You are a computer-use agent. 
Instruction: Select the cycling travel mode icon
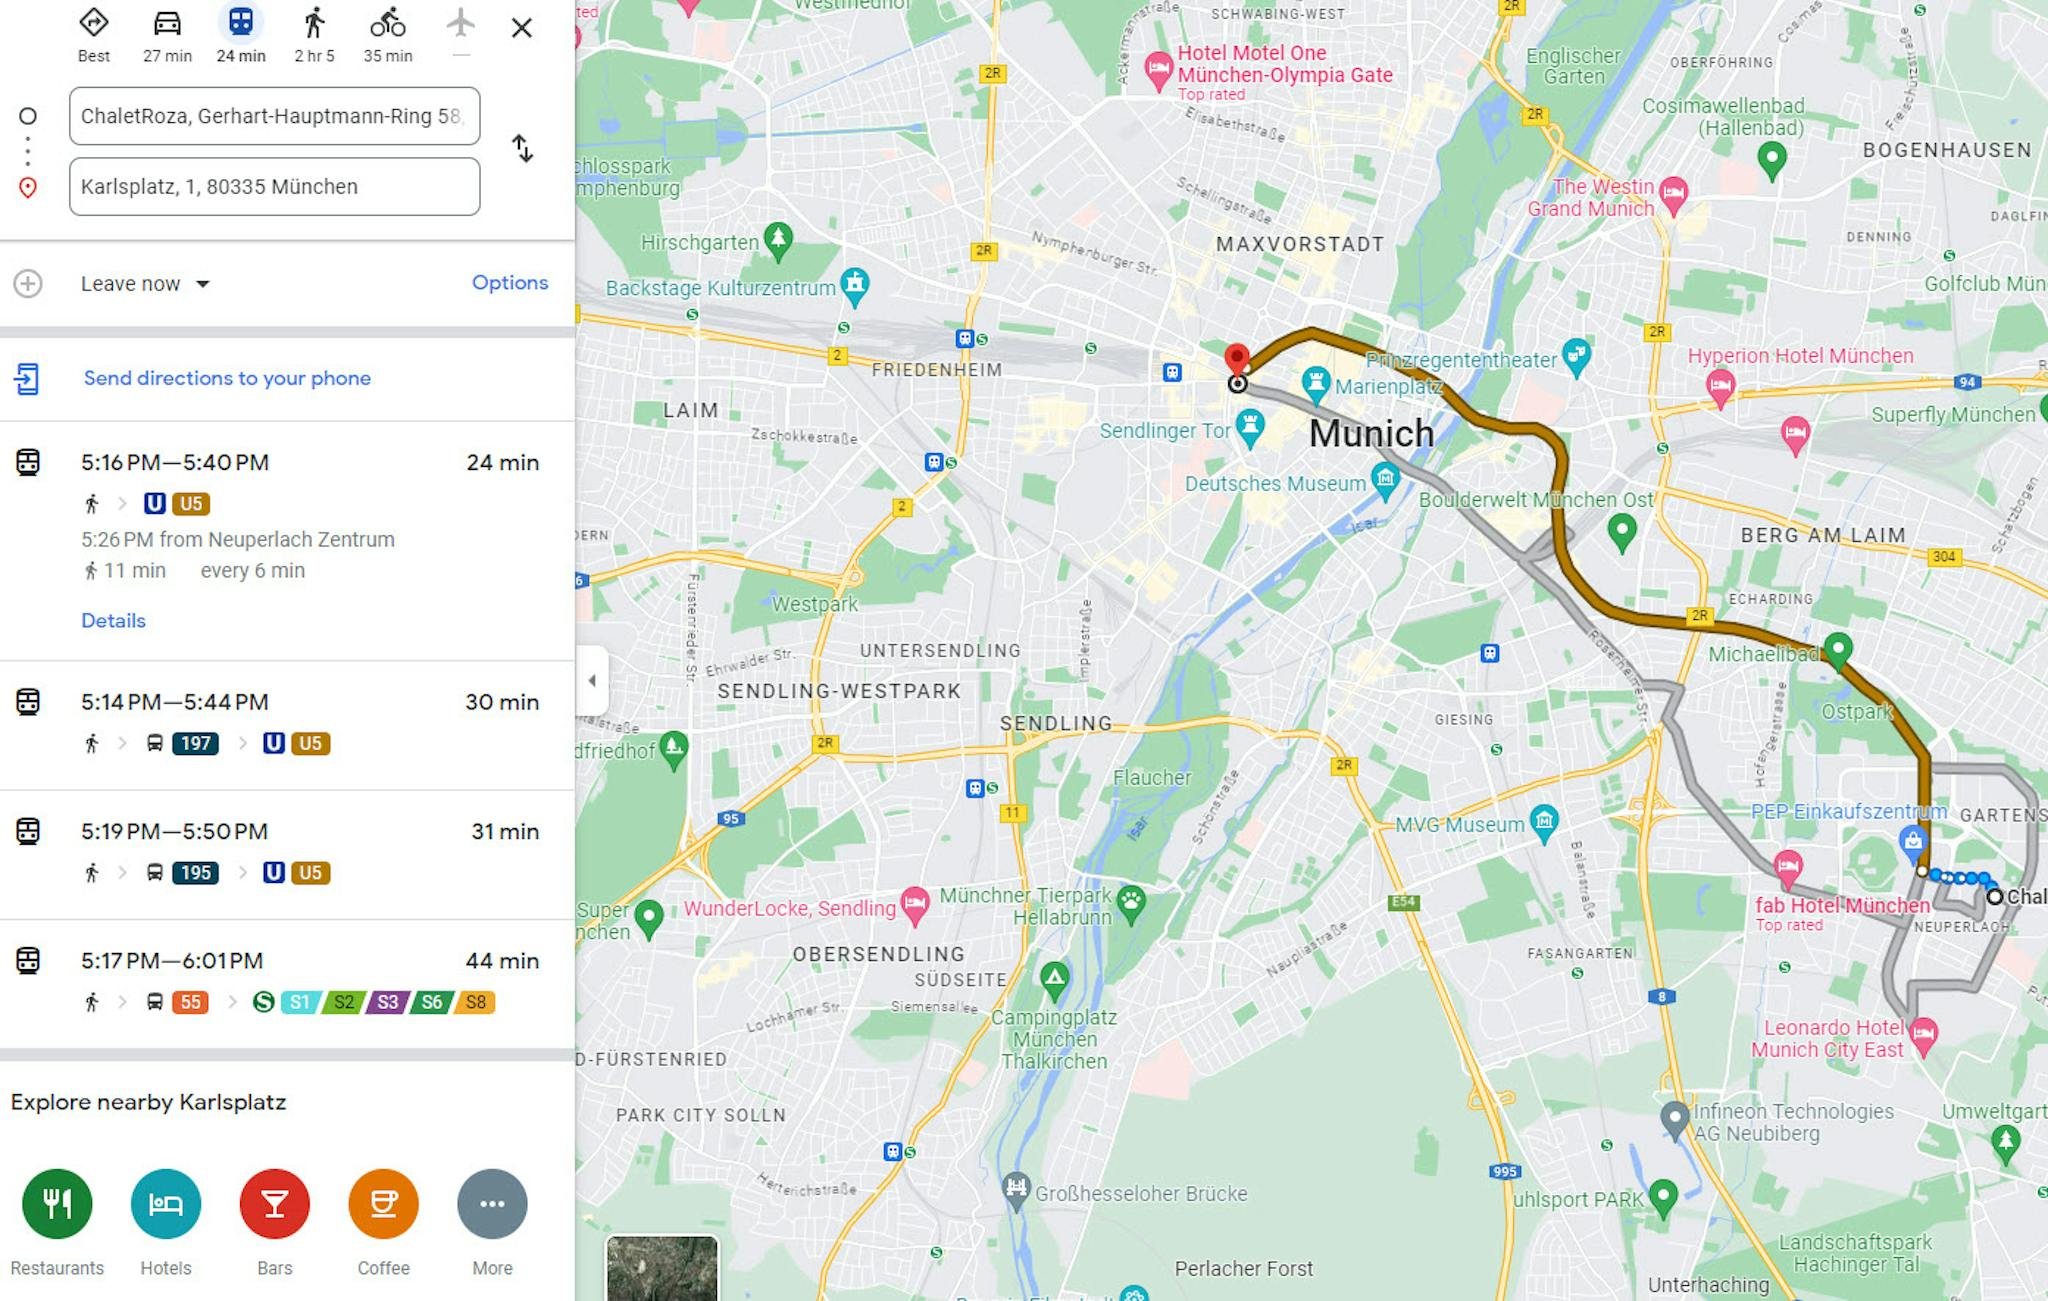388,23
